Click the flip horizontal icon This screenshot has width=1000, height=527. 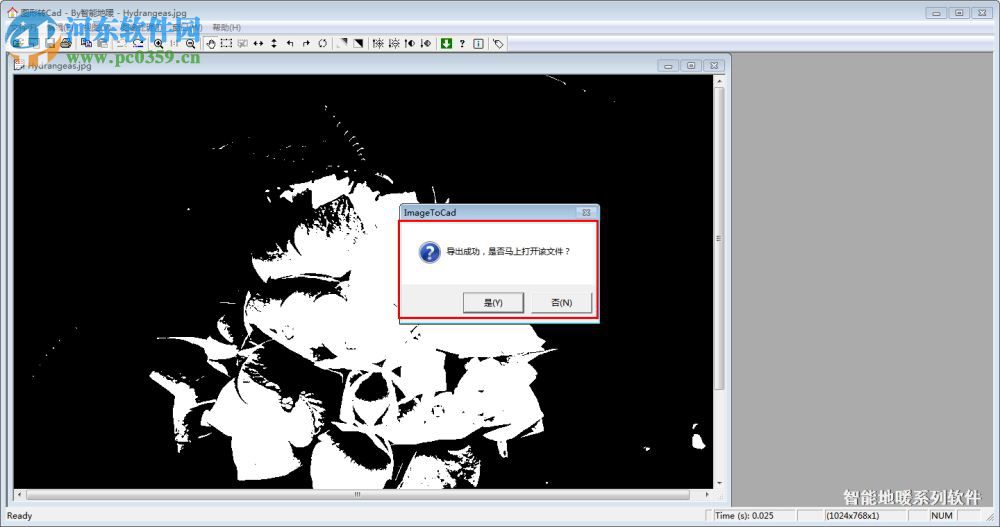pyautogui.click(x=258, y=43)
